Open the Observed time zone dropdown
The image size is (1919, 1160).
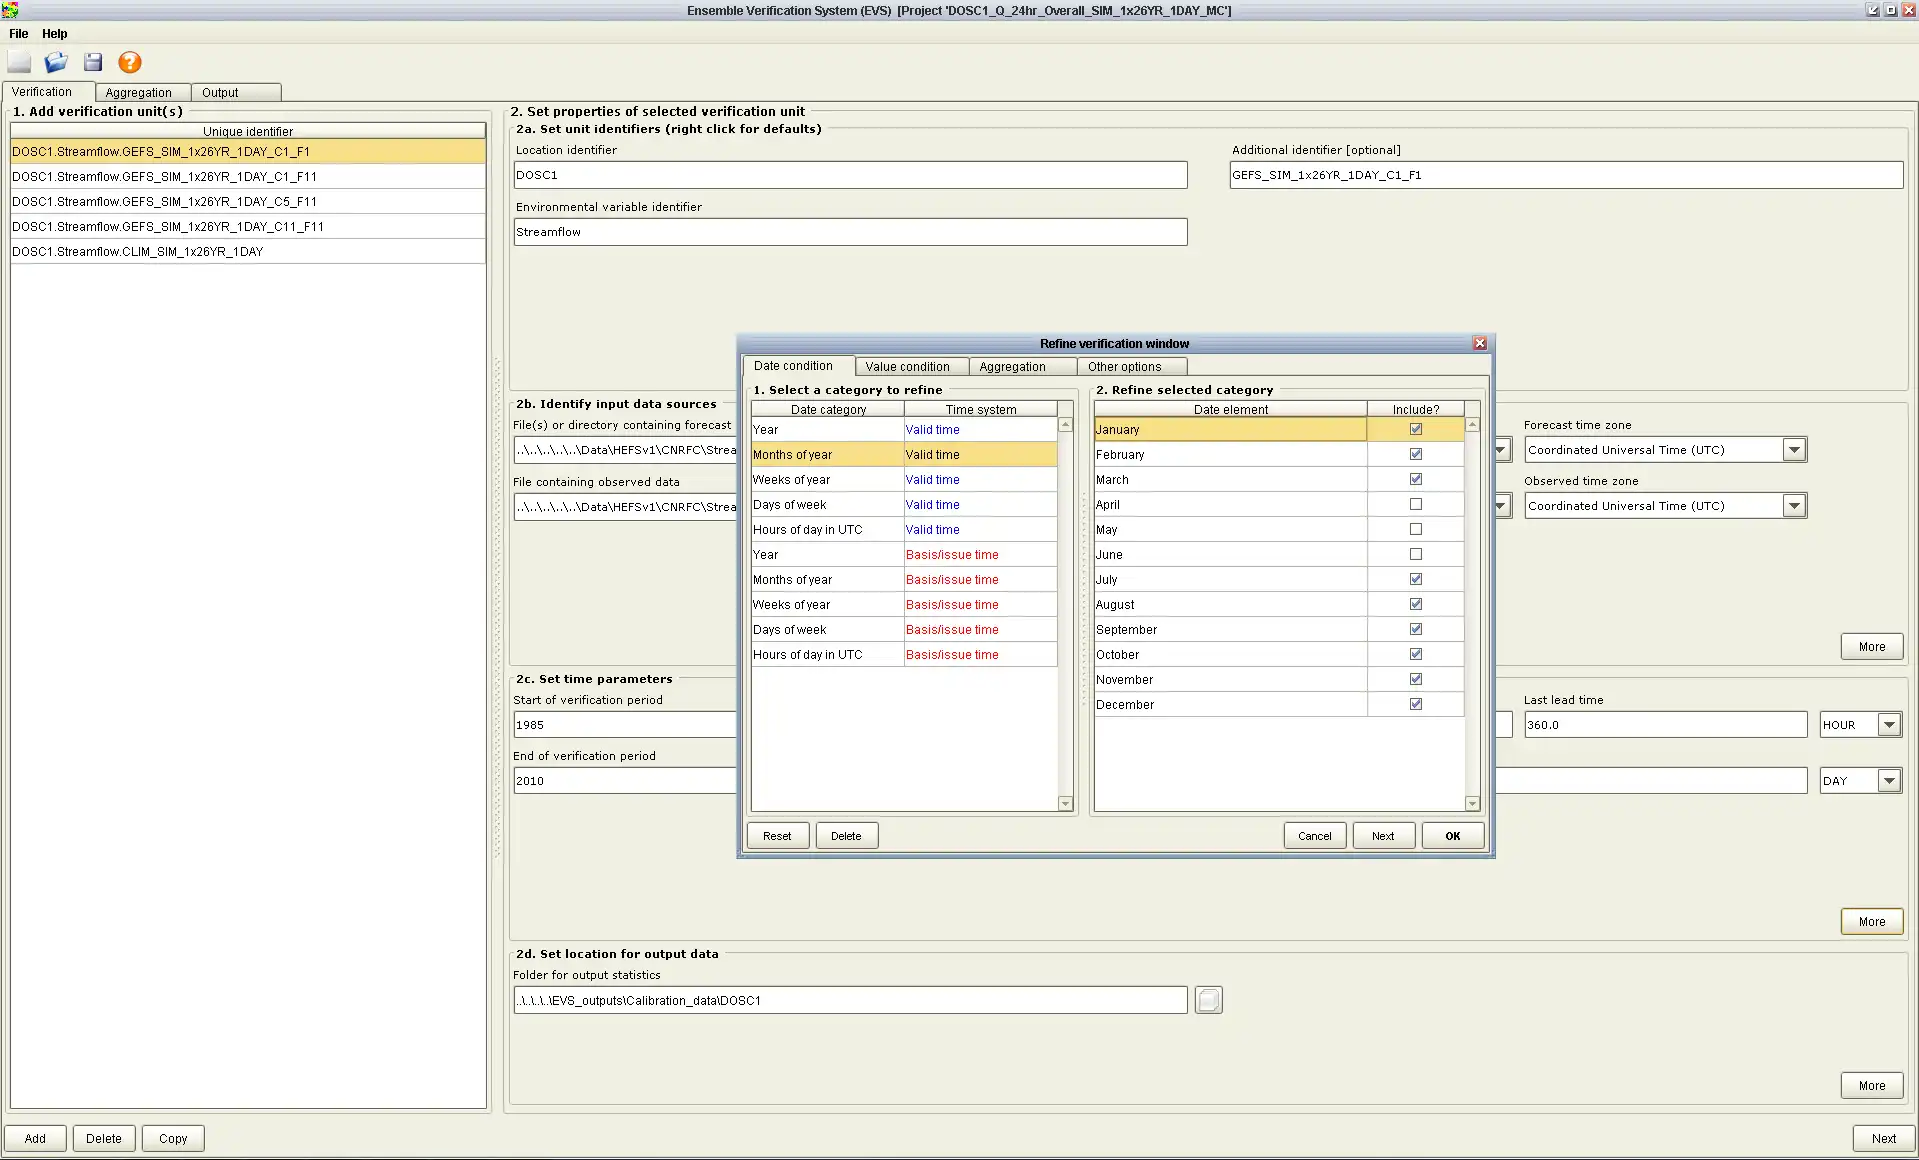(x=1794, y=506)
